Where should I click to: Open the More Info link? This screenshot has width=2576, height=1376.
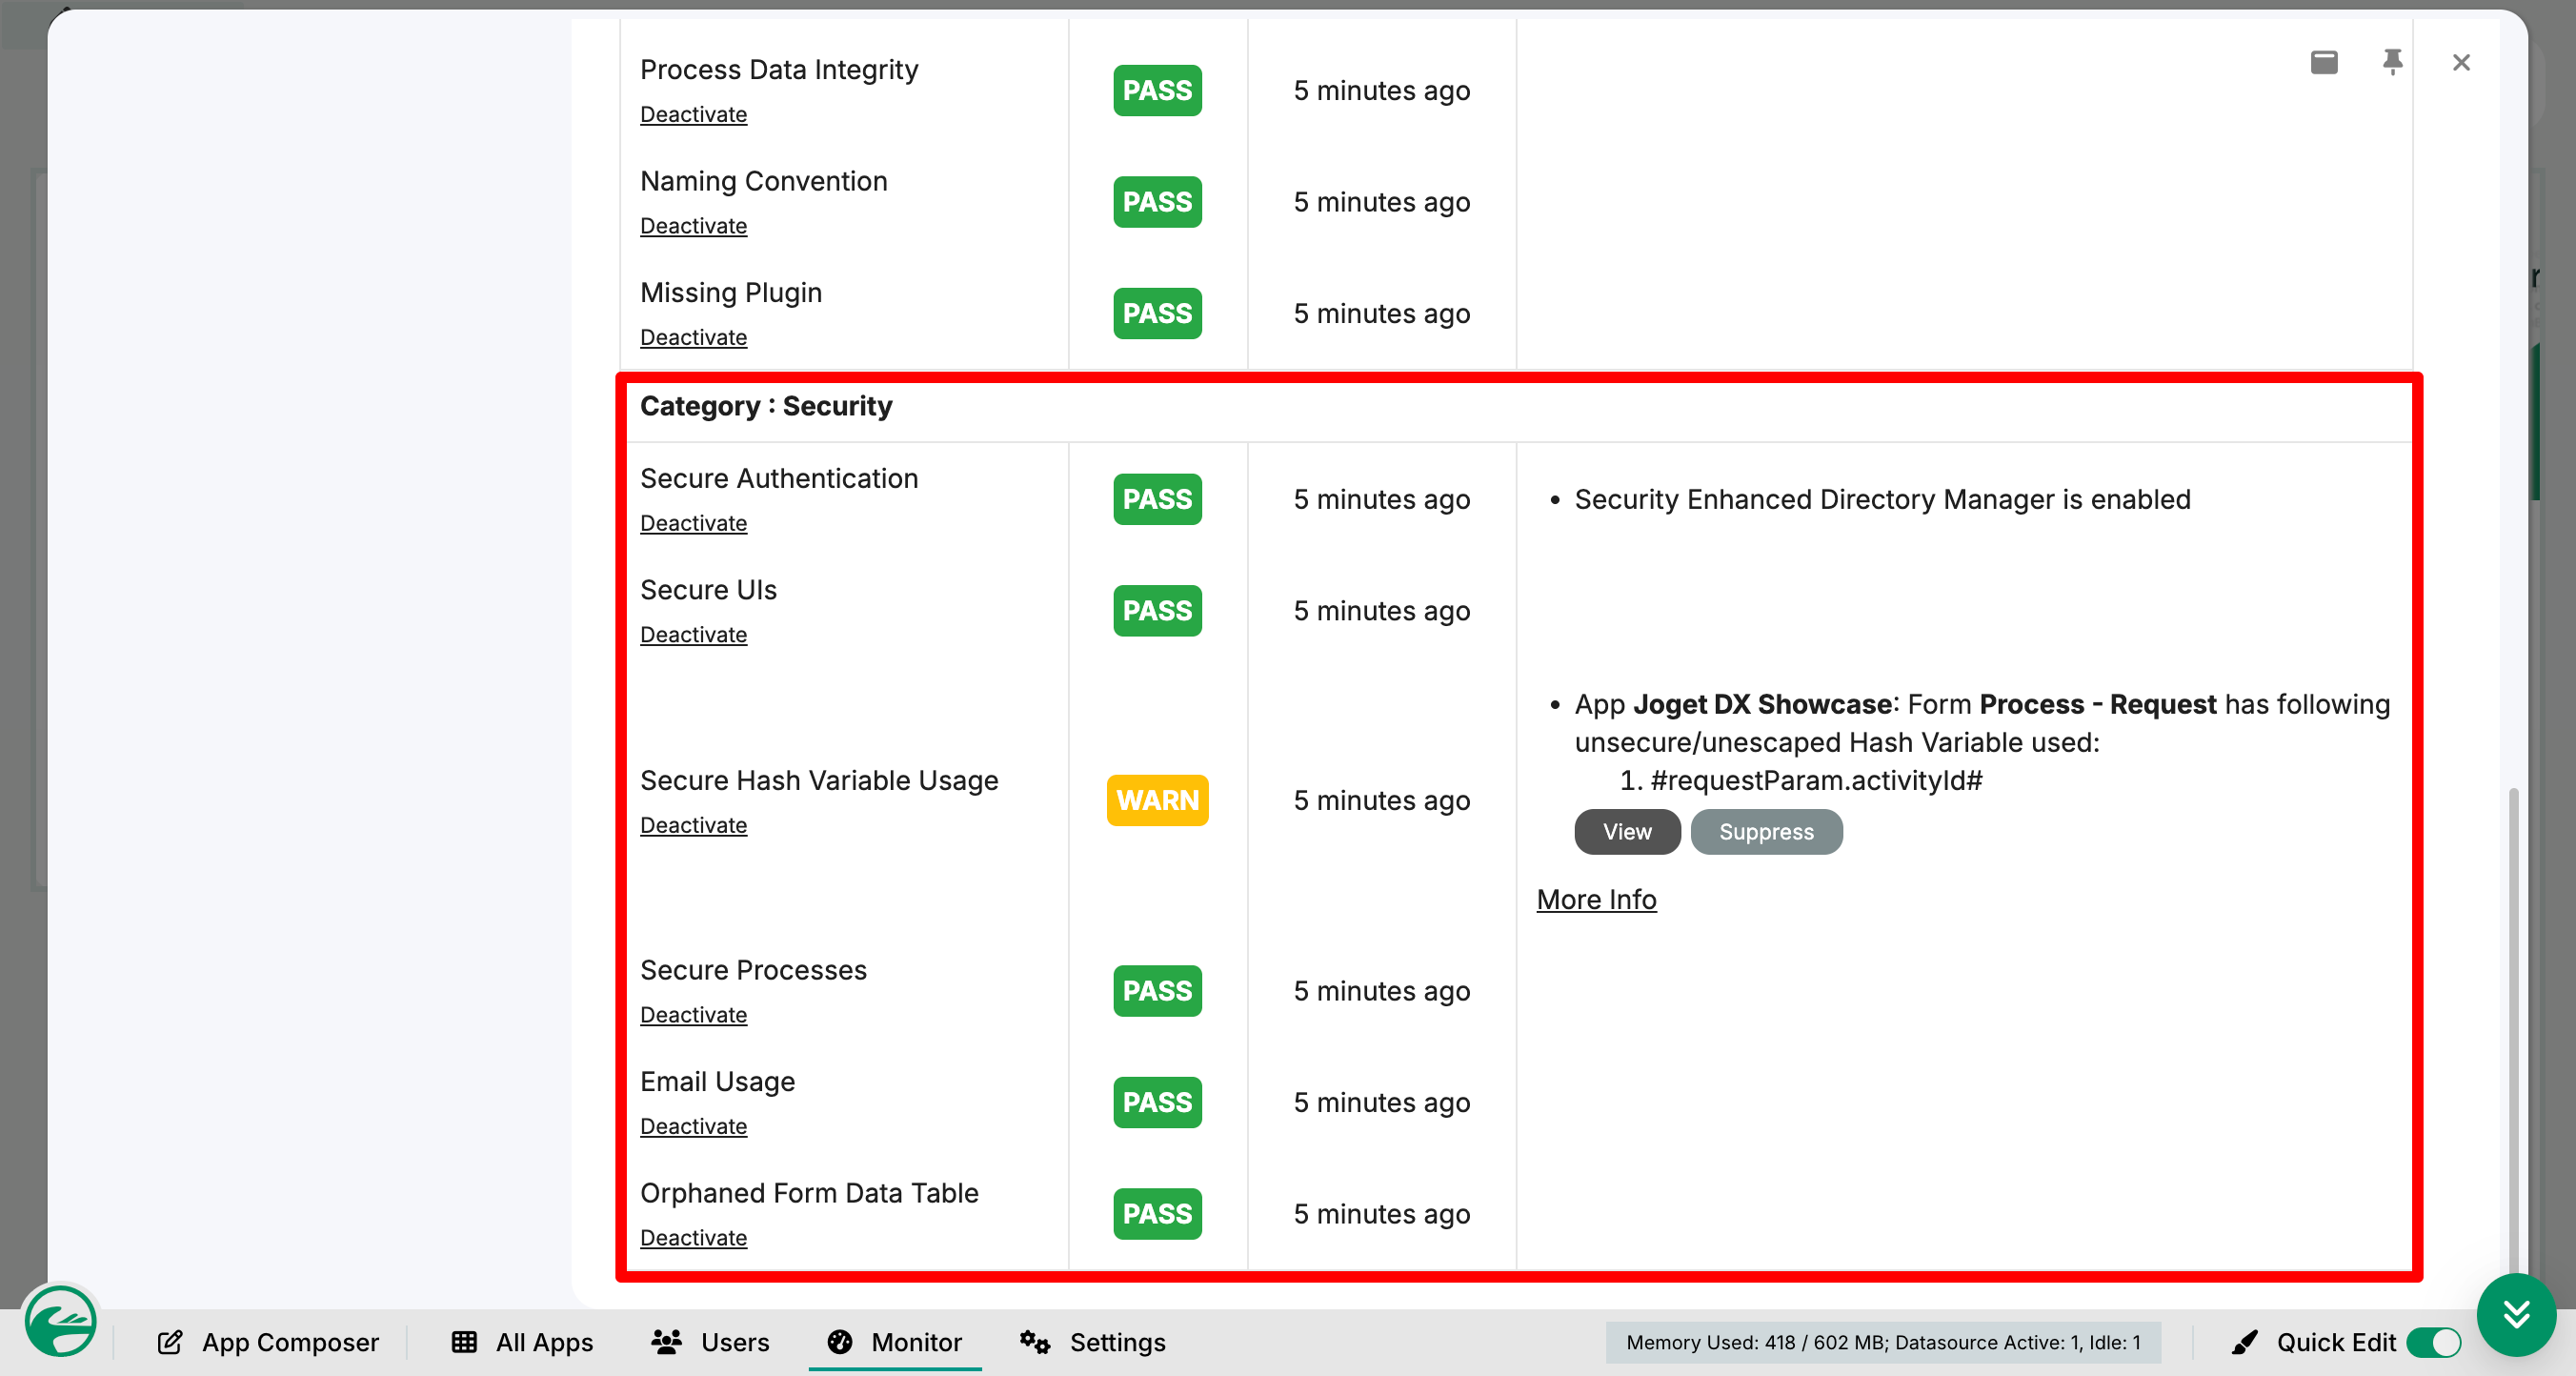(1596, 899)
